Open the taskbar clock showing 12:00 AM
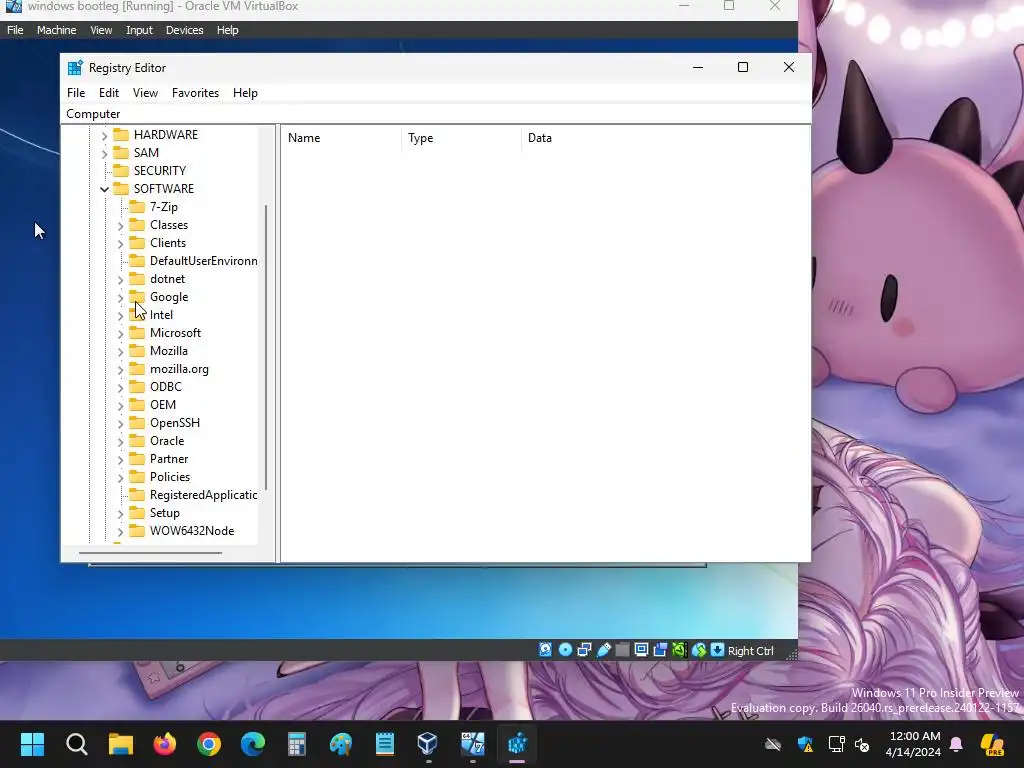This screenshot has width=1024, height=768. [x=914, y=744]
